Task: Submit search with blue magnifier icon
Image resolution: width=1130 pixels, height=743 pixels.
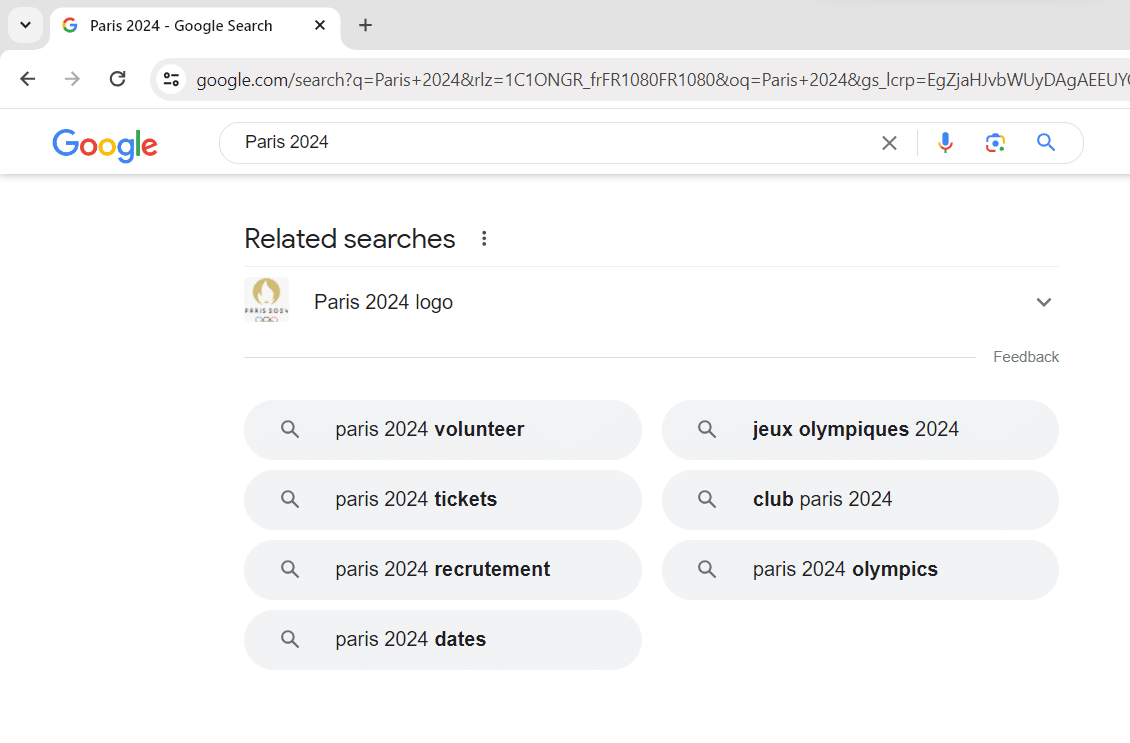Action: click(1046, 143)
